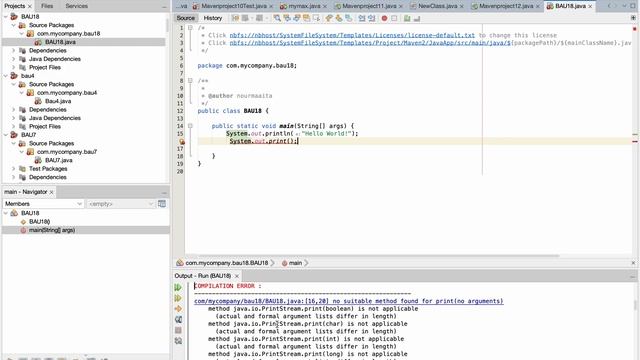Start macro recording with red circle icon
This screenshot has height=360, width=640.
click(x=384, y=18)
